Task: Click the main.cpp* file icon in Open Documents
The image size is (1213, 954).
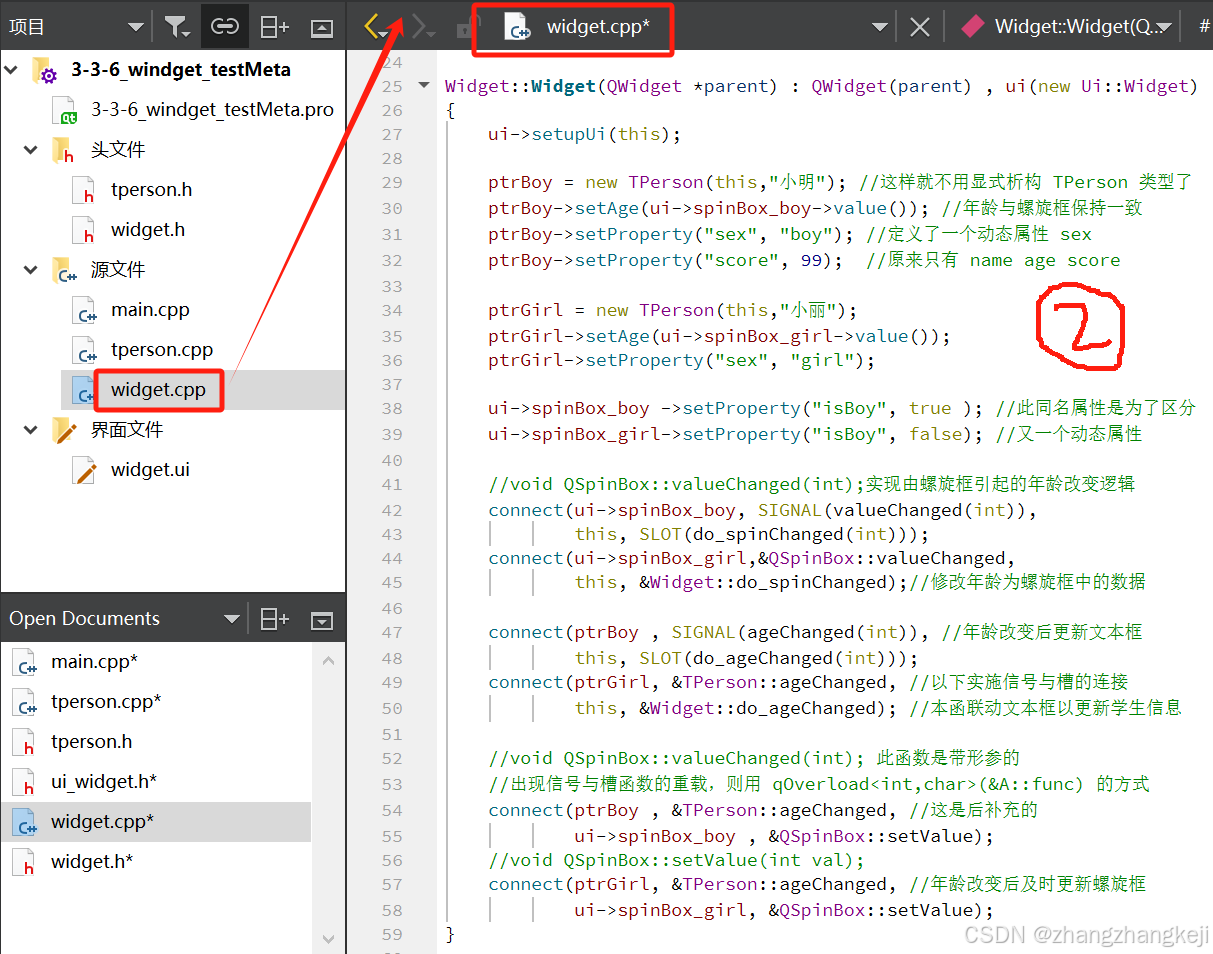Action: tap(25, 662)
